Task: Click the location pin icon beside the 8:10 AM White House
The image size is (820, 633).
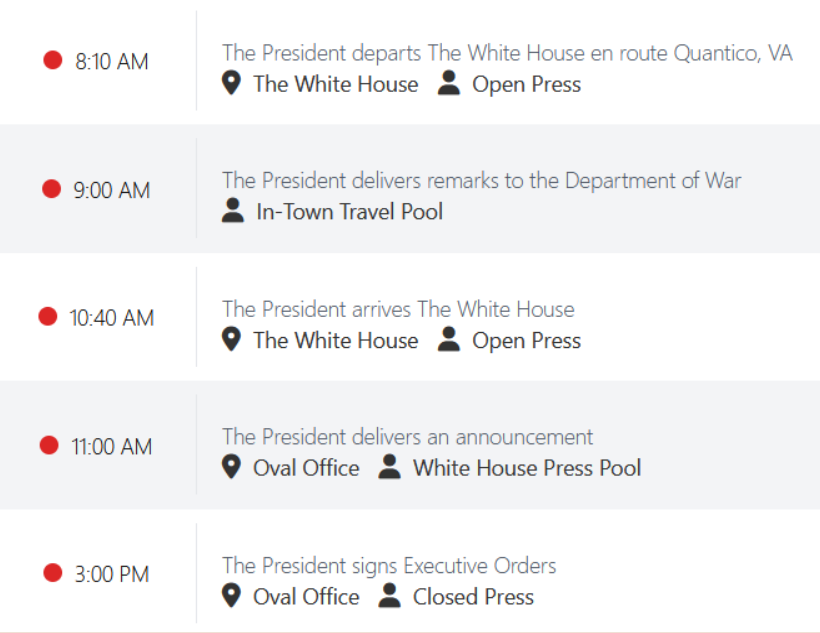Action: point(231,84)
